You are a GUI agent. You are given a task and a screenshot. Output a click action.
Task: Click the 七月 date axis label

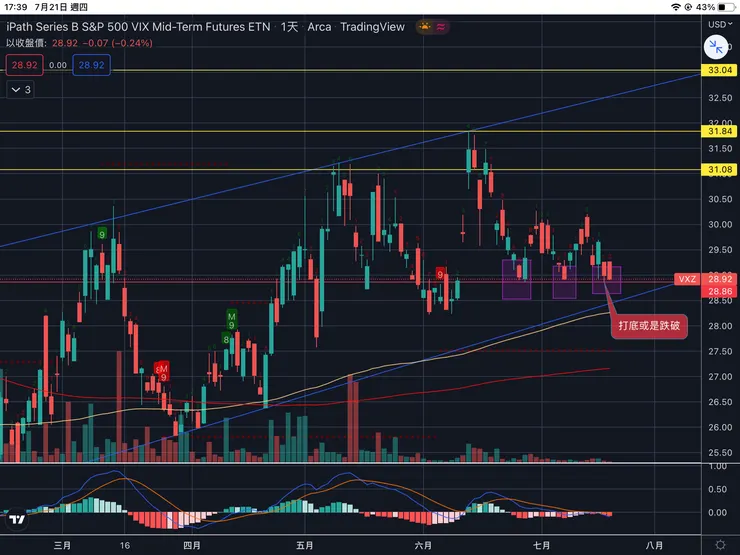point(541,546)
